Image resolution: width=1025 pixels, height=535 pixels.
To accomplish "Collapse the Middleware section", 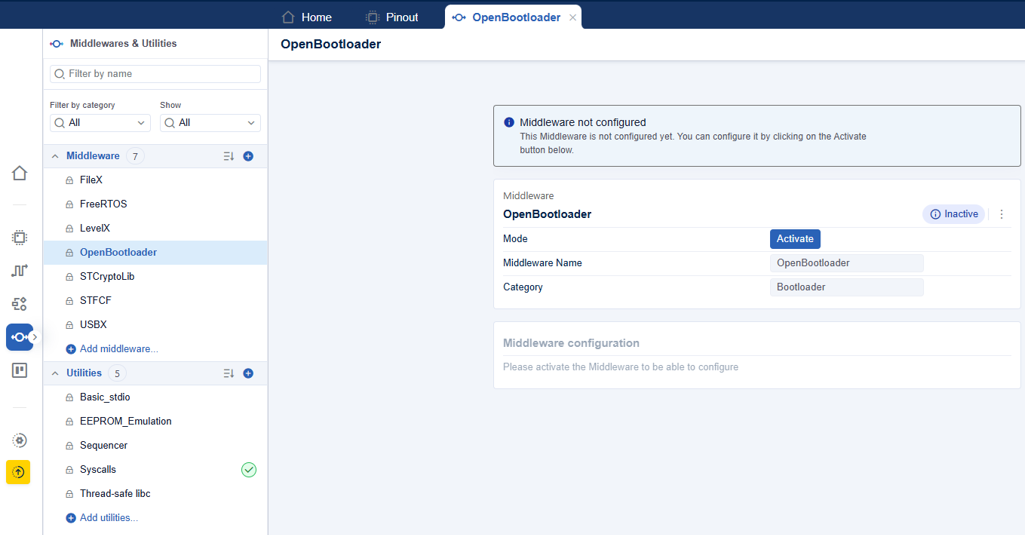I will (x=55, y=156).
